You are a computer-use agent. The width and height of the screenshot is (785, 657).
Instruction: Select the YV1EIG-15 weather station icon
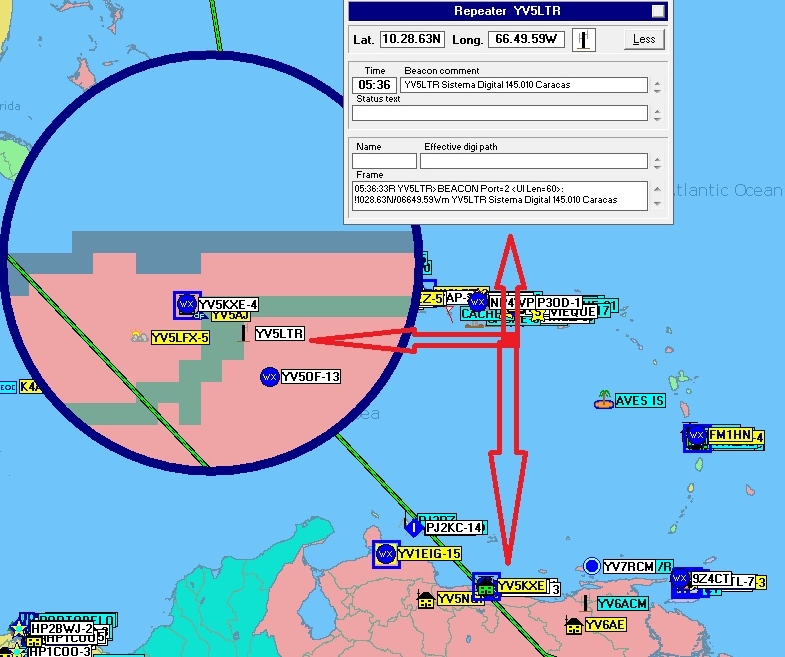[x=386, y=554]
